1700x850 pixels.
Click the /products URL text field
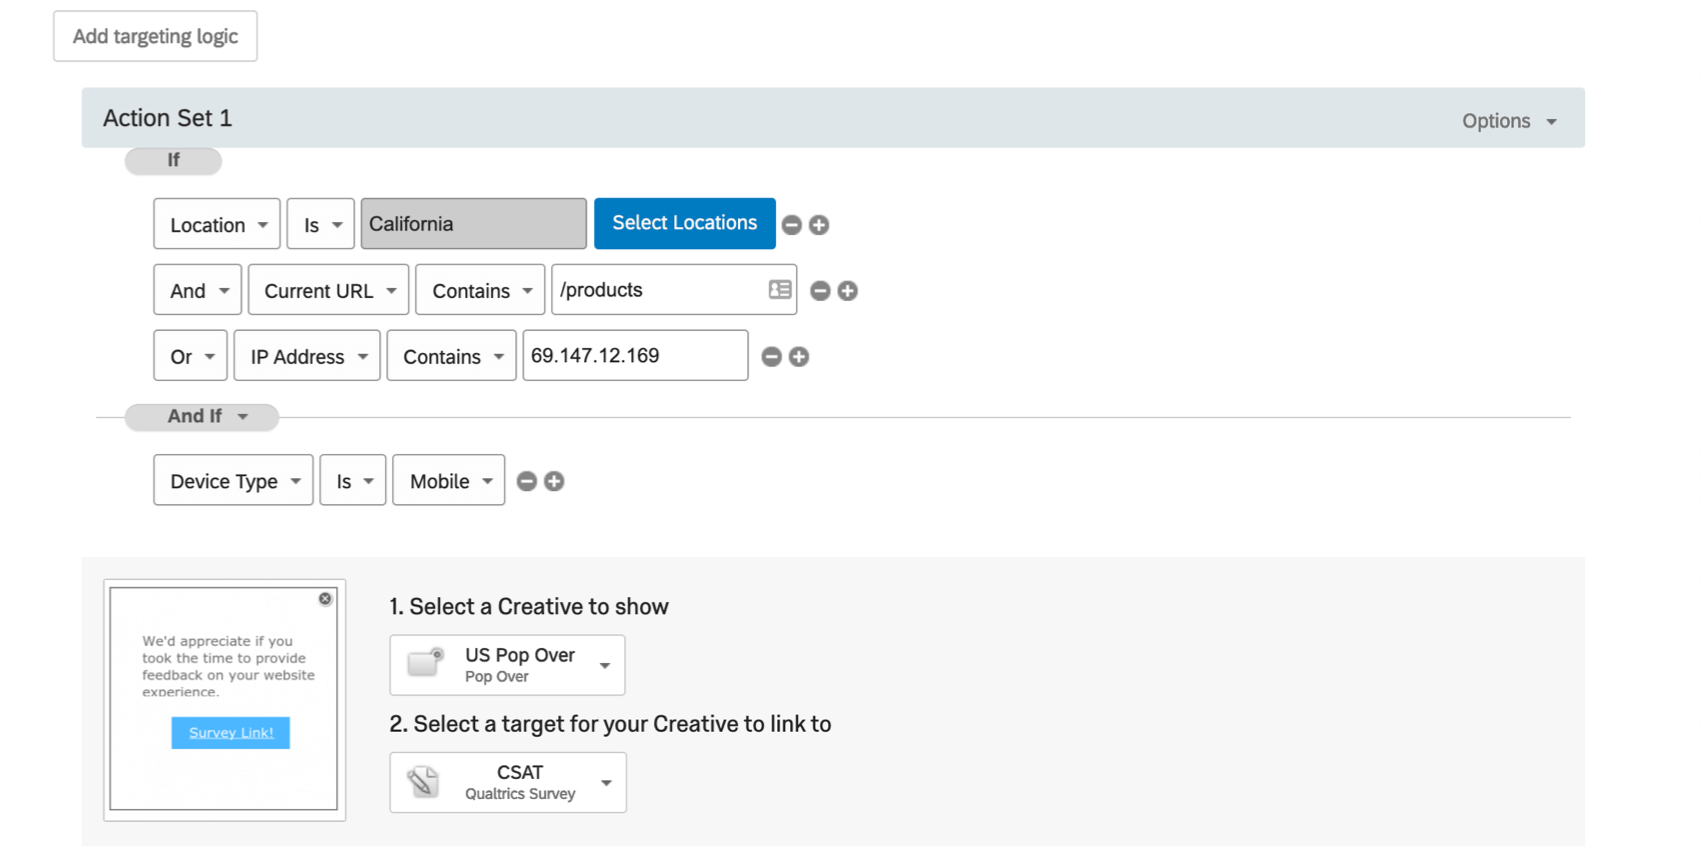[x=674, y=290]
